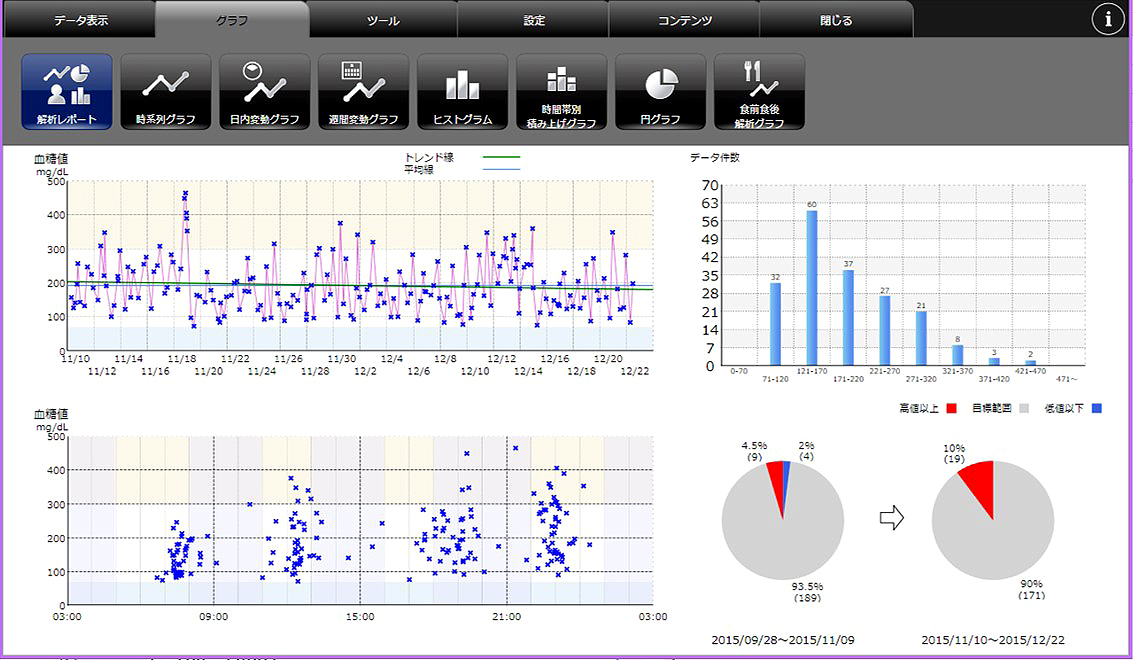Open the 食前食後解析グラフ meal analysis graph
The height and width of the screenshot is (660, 1133).
click(759, 92)
